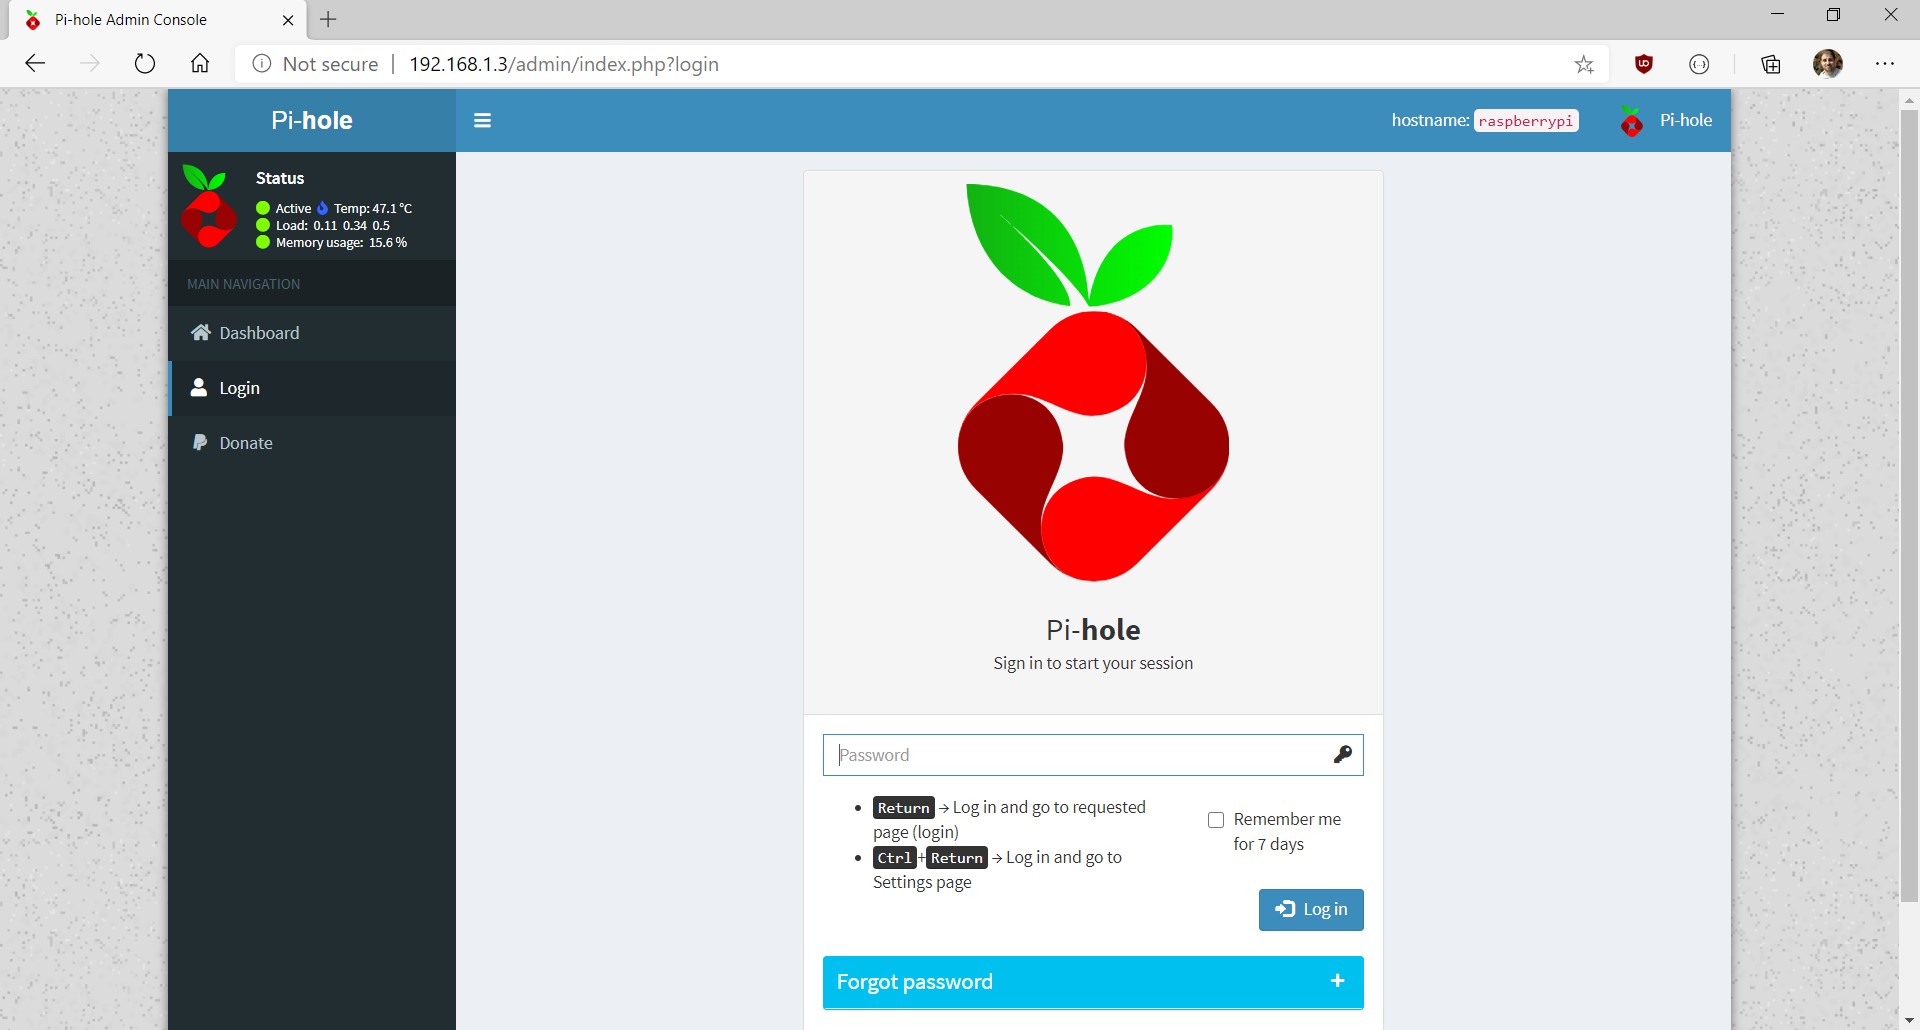This screenshot has width=1920, height=1030.
Task: Close the Pi-hole Admin Console tab
Action: tap(288, 20)
